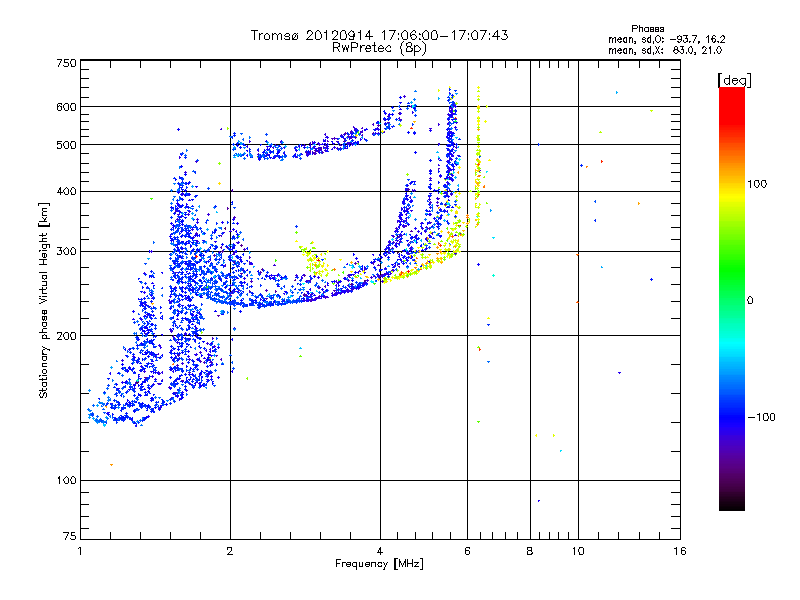Click the "mean, sd,O: -93.7, 16.2" line
The height and width of the screenshot is (600, 800).
coord(666,39)
